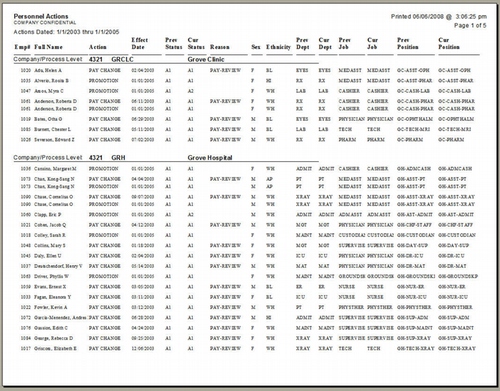Image resolution: width=500 pixels, height=391 pixels.
Task: Click the "Reason" column header
Action: click(219, 47)
